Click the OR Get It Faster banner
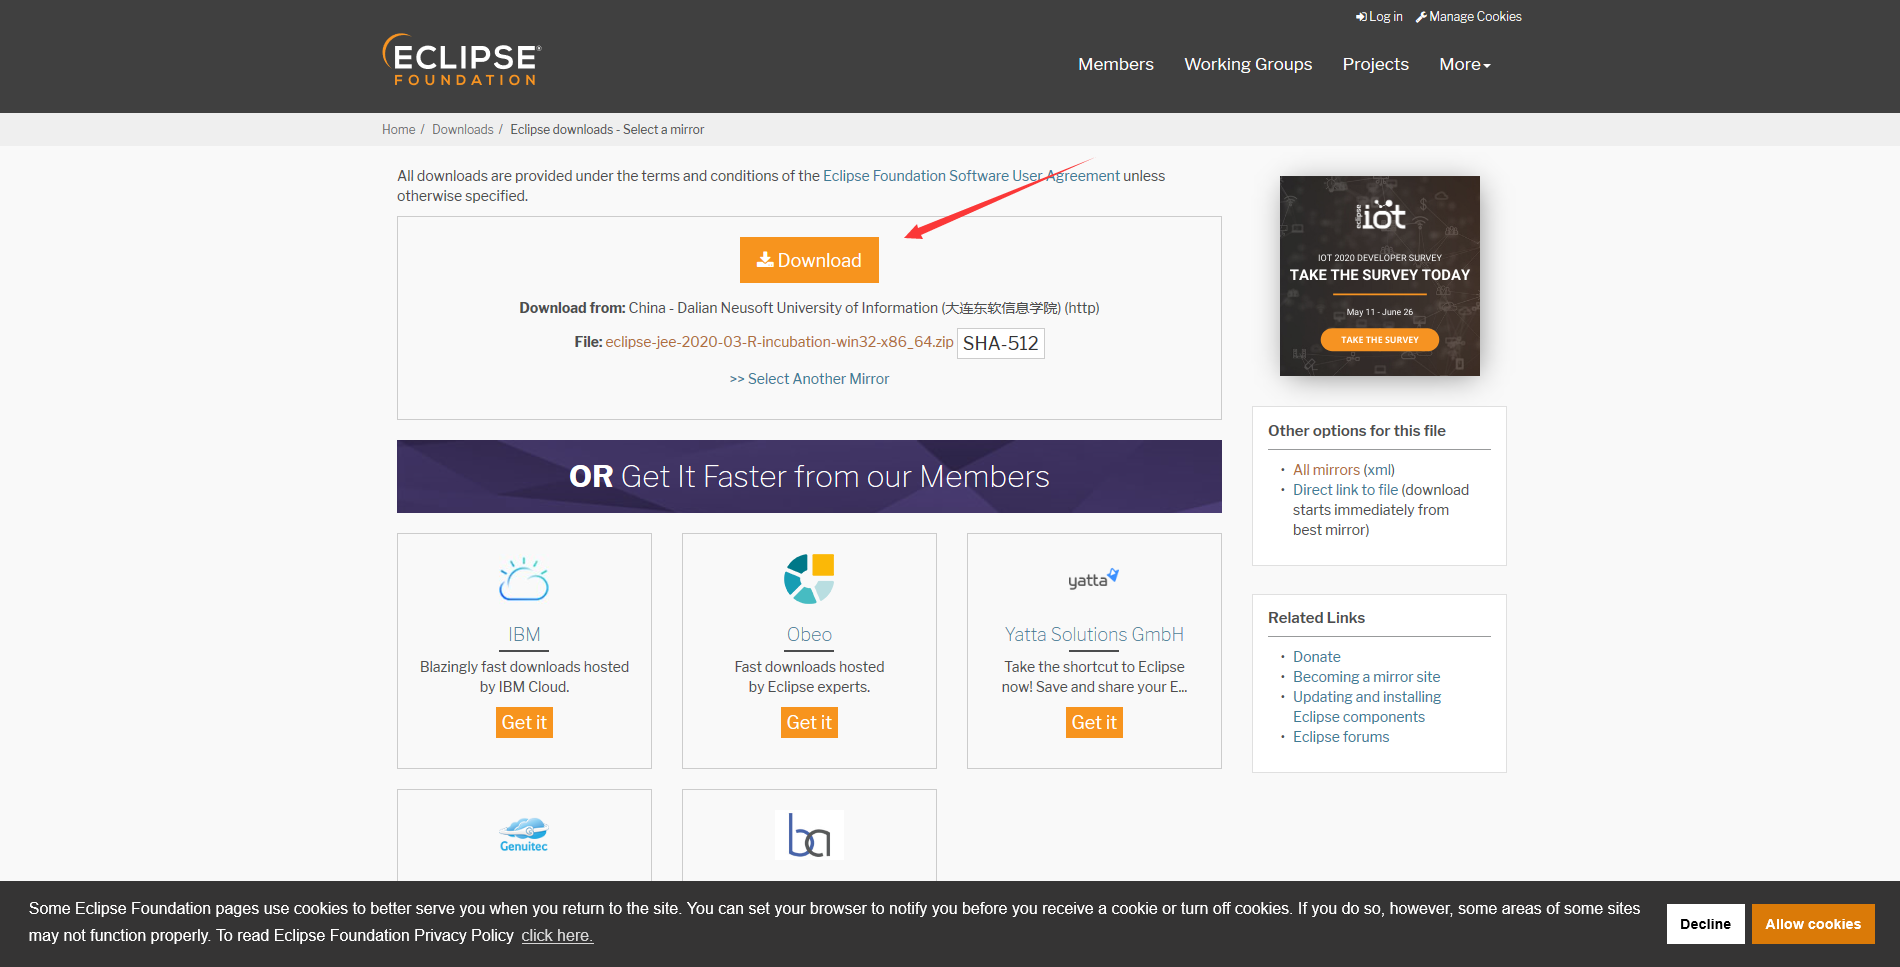The height and width of the screenshot is (967, 1900). (809, 476)
